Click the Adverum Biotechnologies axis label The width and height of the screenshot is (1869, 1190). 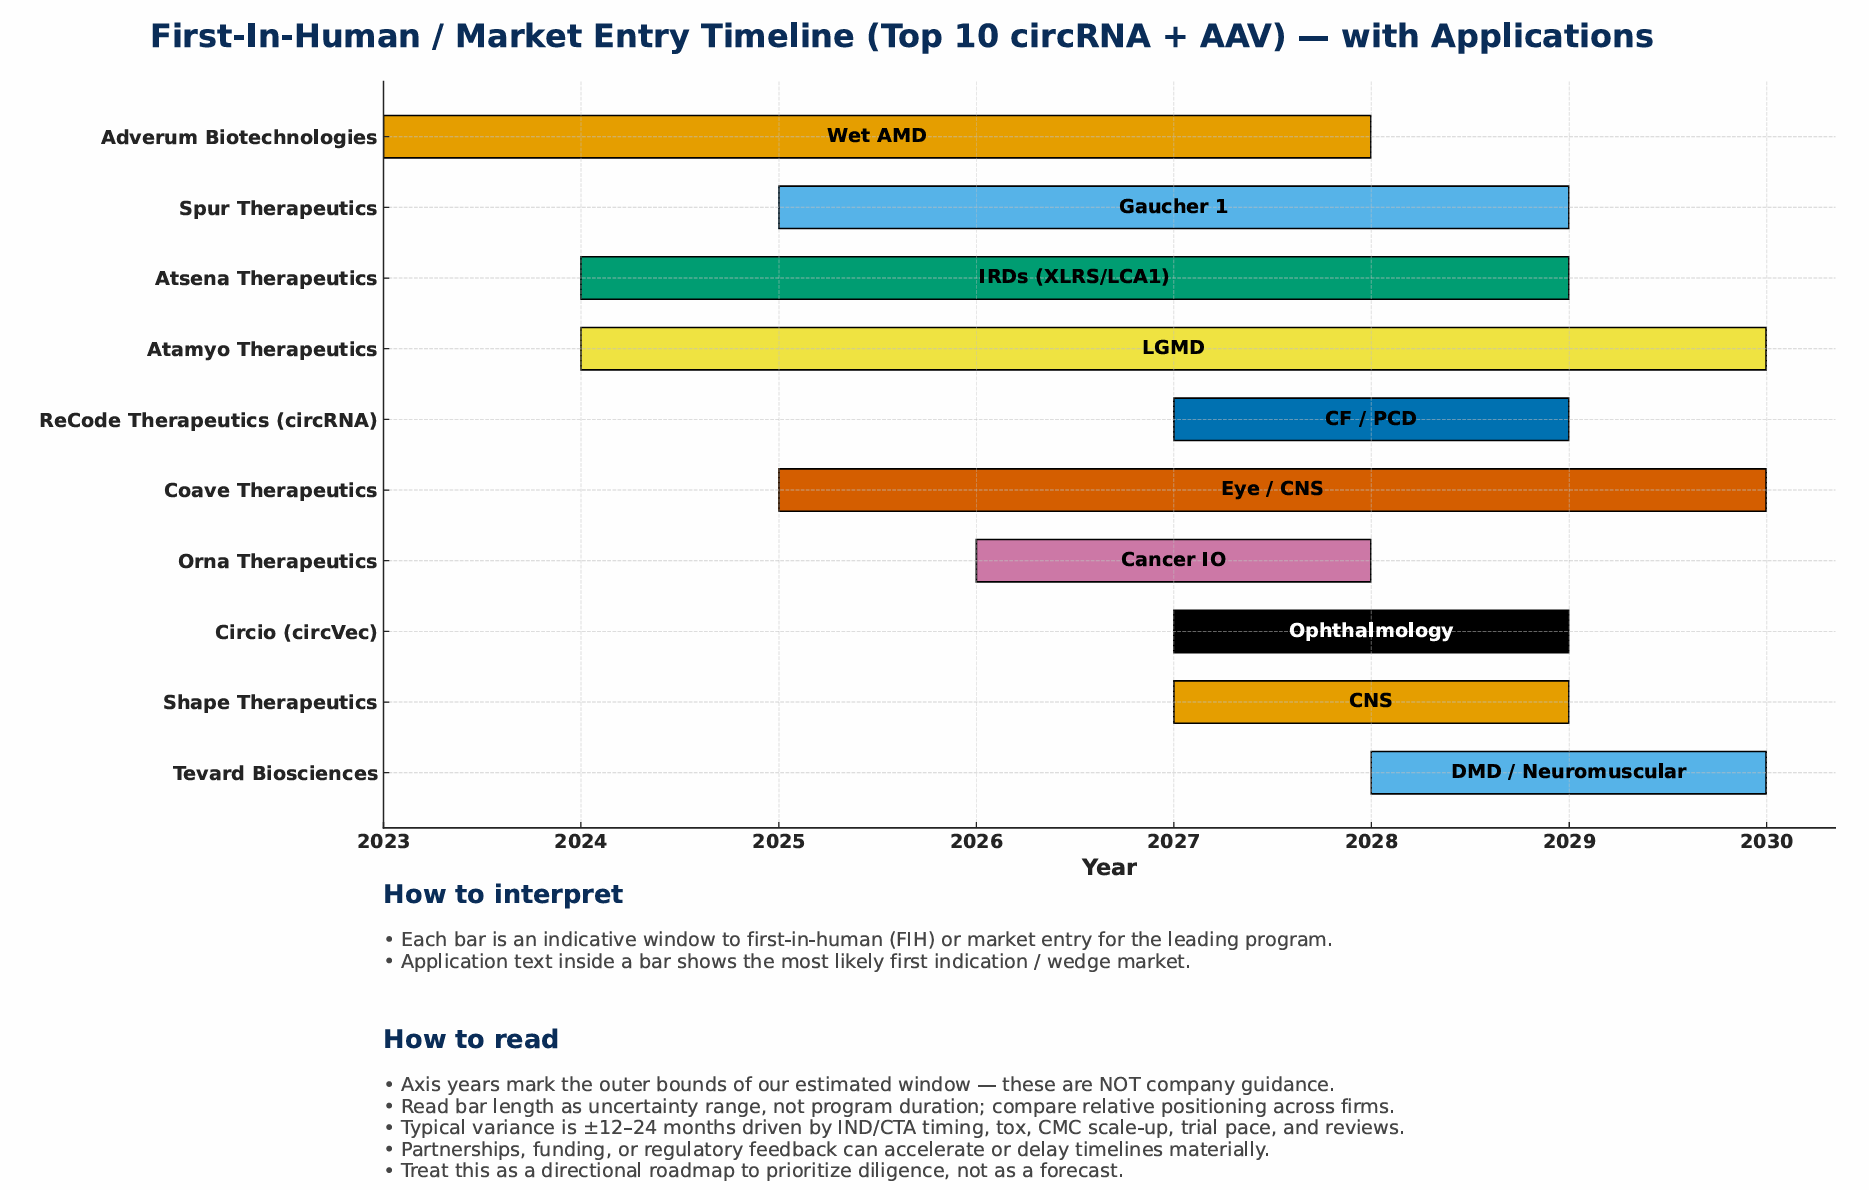(x=238, y=137)
